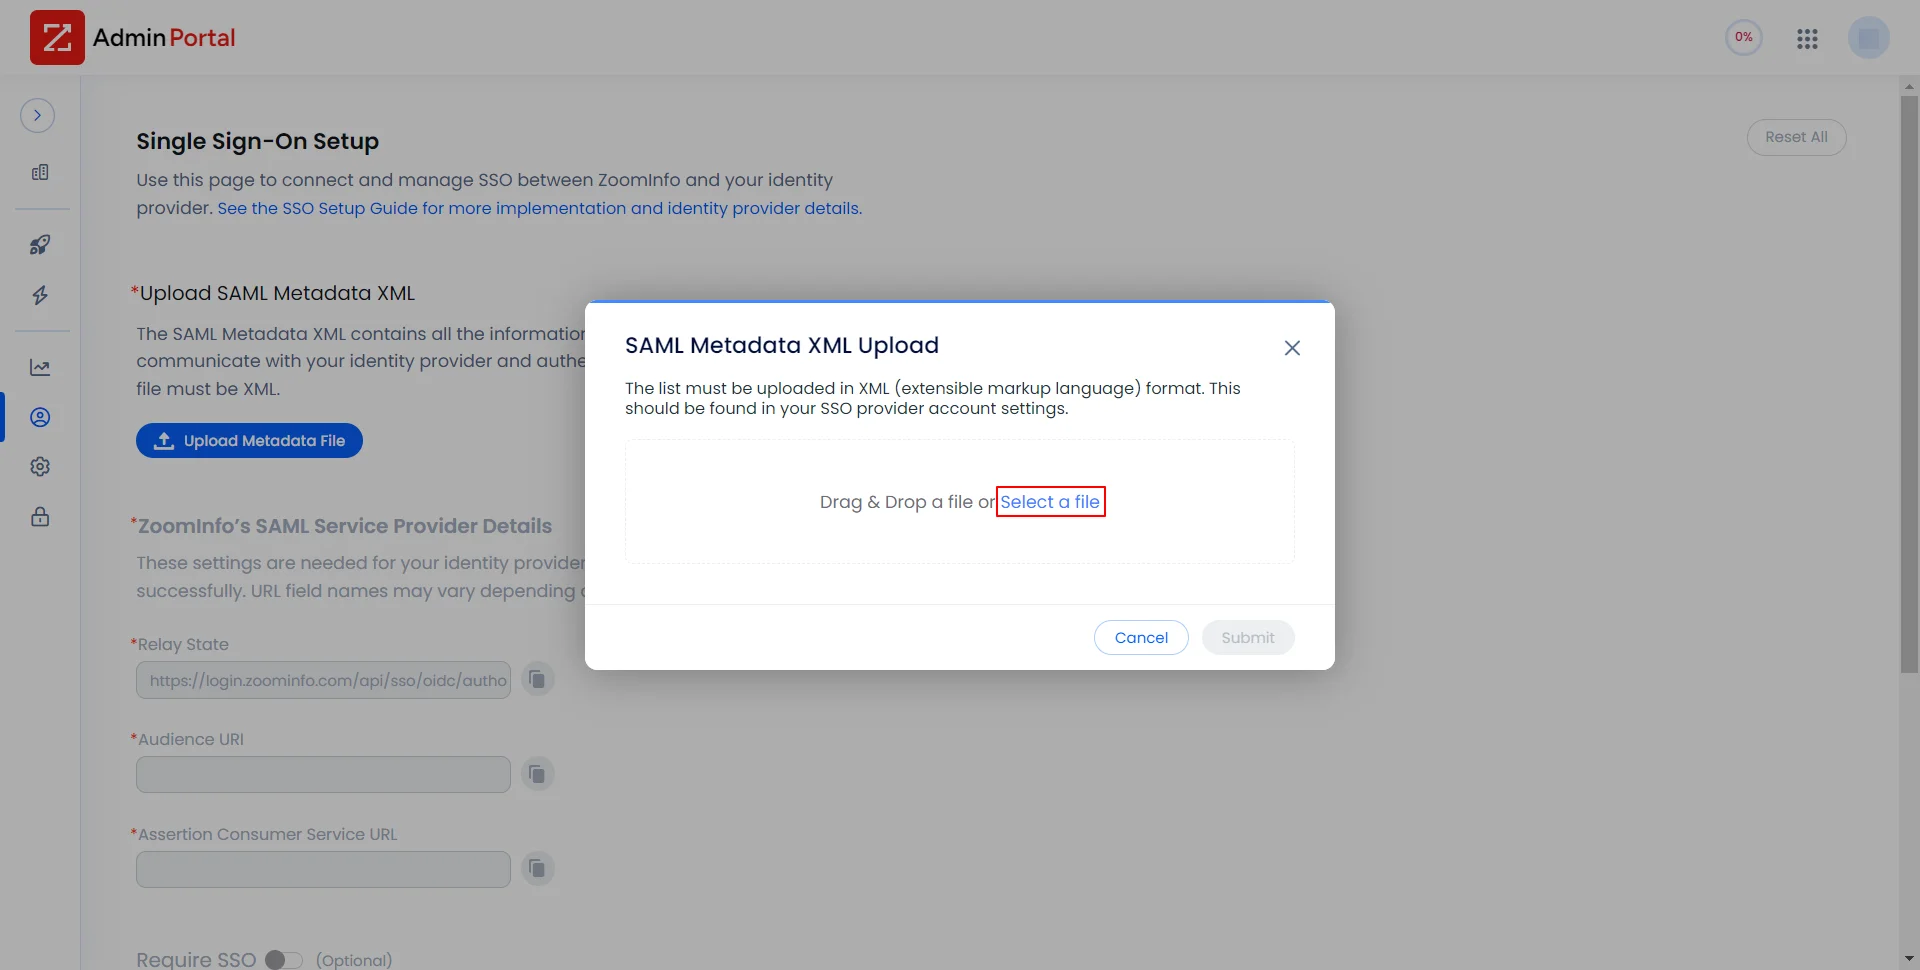Toggle the Require SSO switch
Image resolution: width=1920 pixels, height=970 pixels.
[x=284, y=960]
